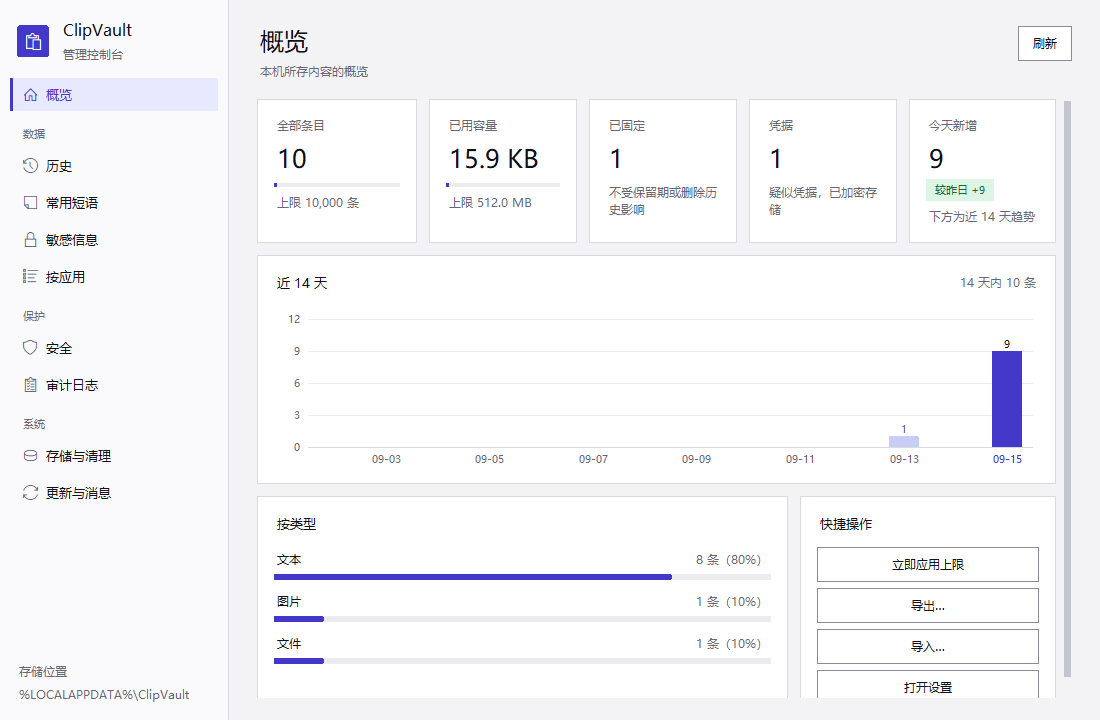
Task: Click the 刷新 button
Action: [1045, 44]
